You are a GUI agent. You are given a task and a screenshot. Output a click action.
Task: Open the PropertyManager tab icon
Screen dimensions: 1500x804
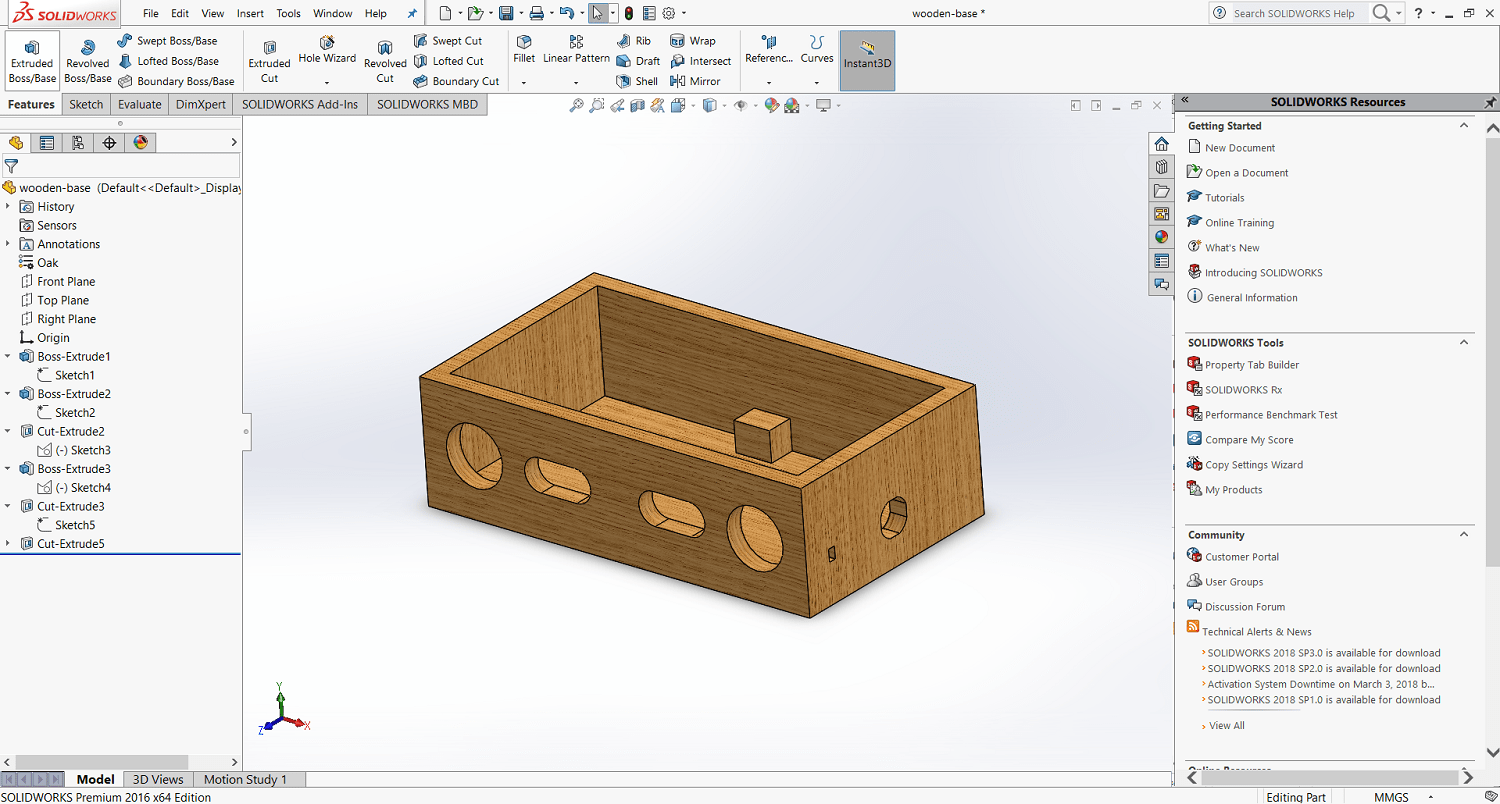(x=47, y=143)
